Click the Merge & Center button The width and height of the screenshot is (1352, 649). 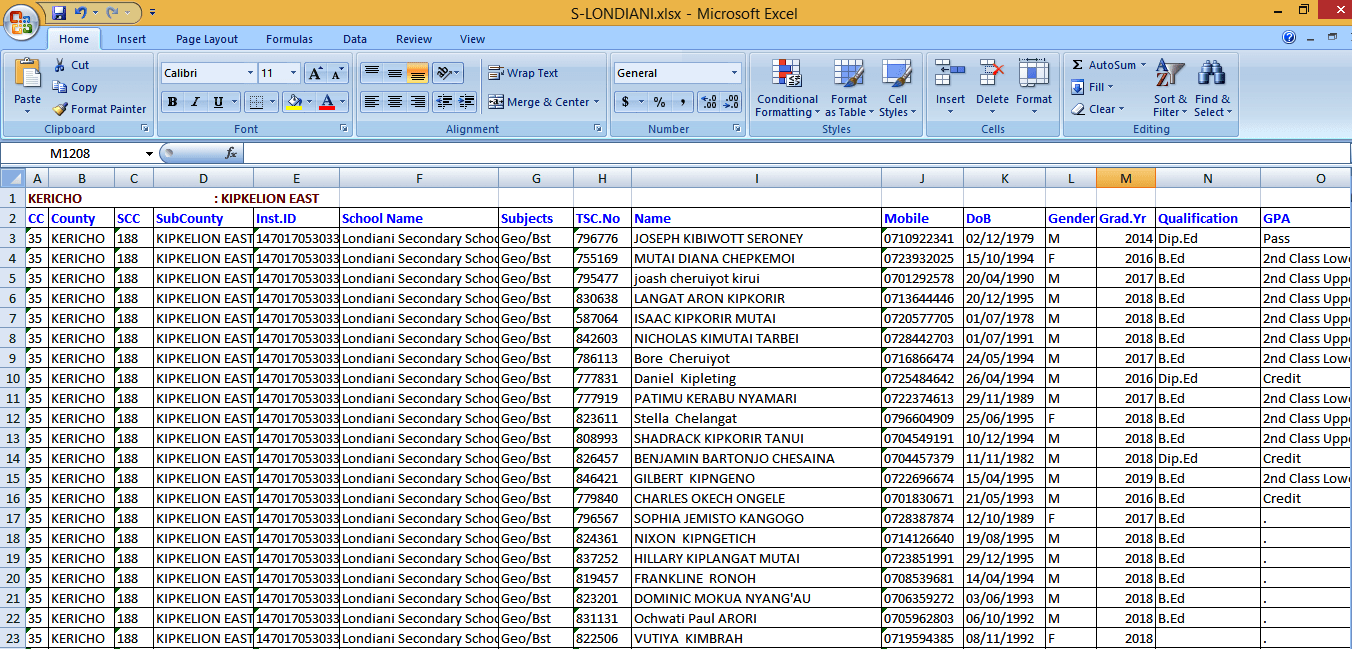543,102
